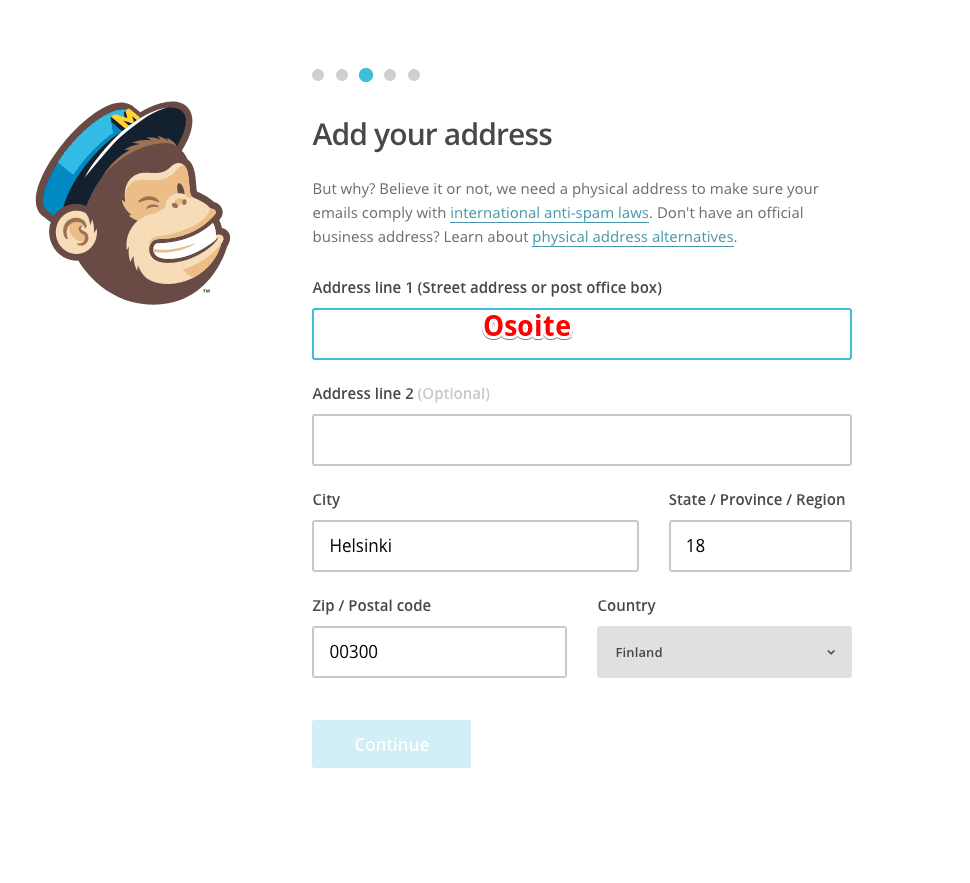The width and height of the screenshot is (970, 883).
Task: Select the last progress step dot
Action: click(x=414, y=75)
